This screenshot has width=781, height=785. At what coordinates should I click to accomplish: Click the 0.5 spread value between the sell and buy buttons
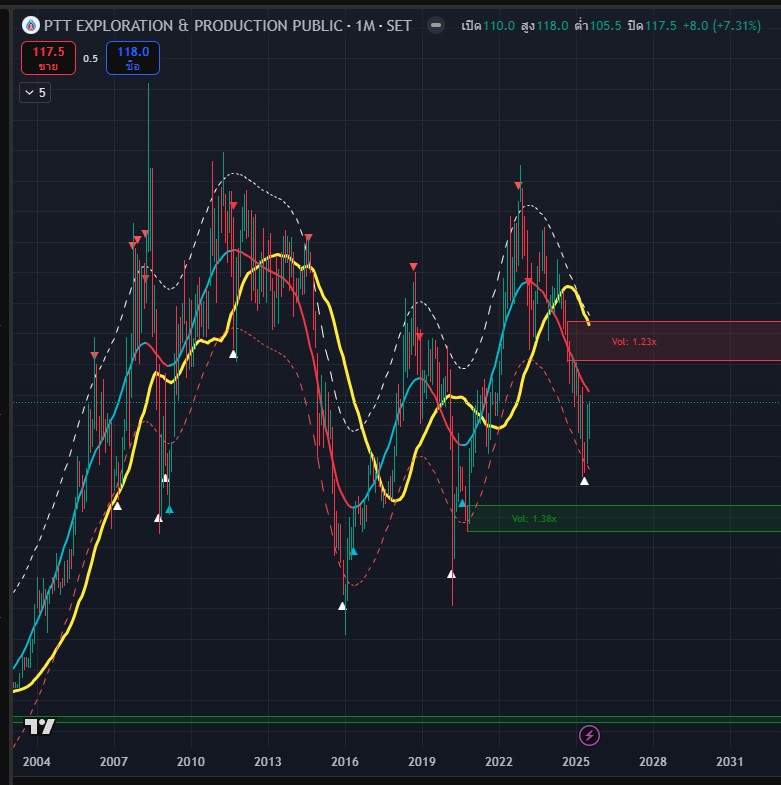pos(91,59)
